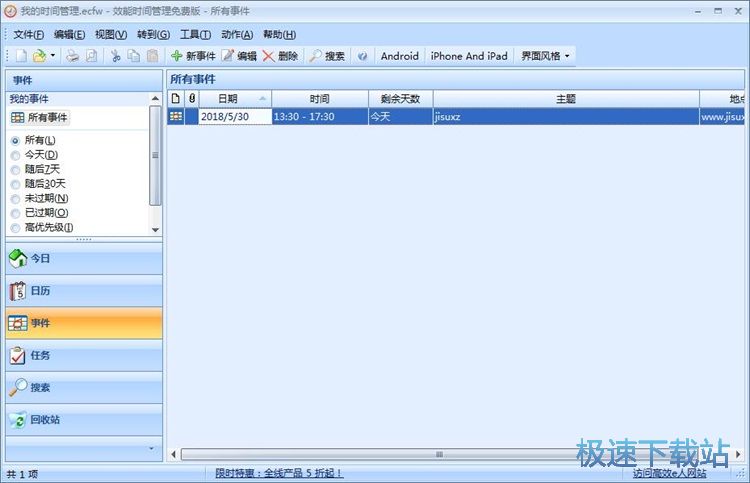Screen dimensions: 750x483
Task: Click the date cell 2018/5/30
Action: (x=235, y=116)
